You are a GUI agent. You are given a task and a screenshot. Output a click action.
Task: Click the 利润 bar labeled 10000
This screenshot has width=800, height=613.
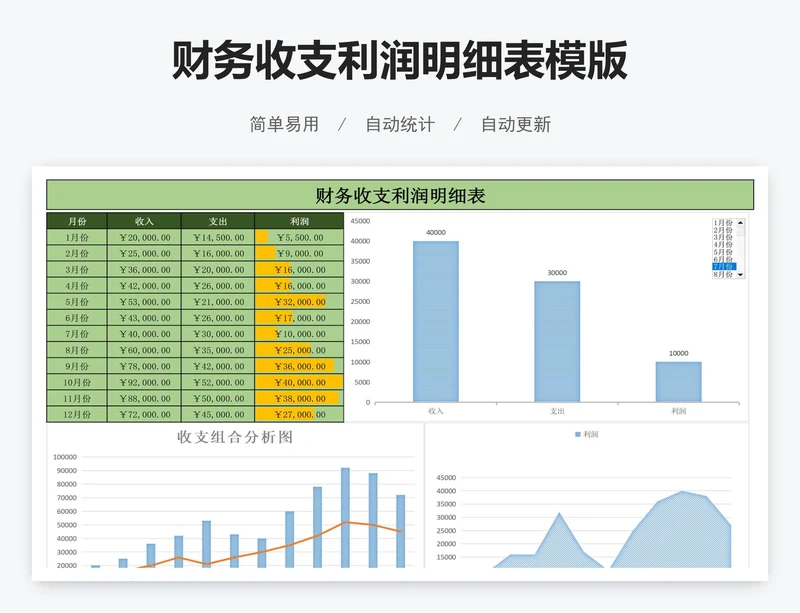coord(679,382)
